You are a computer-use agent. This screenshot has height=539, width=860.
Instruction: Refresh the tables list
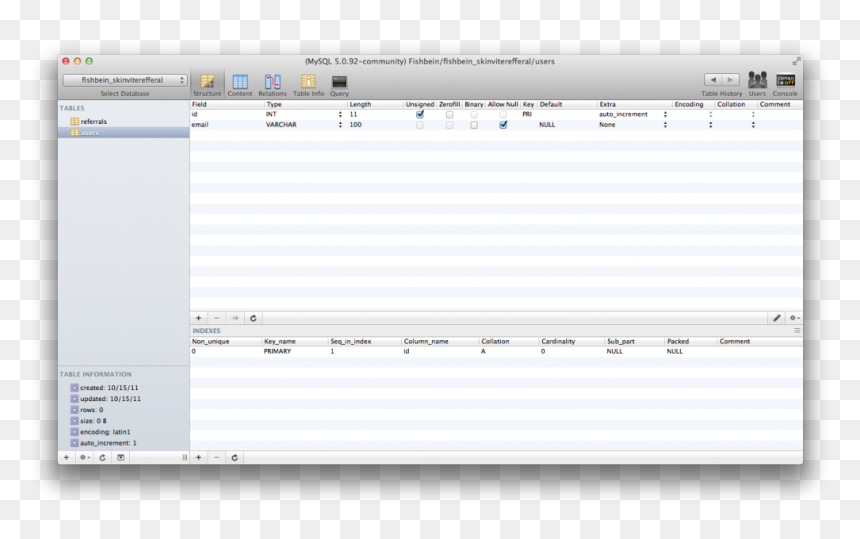103,457
